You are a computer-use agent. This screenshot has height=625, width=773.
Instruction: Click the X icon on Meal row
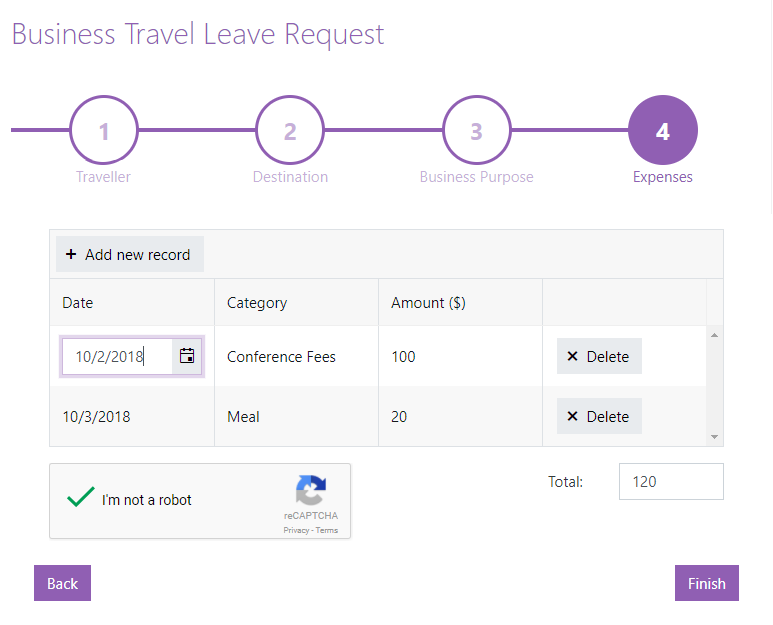pos(573,416)
